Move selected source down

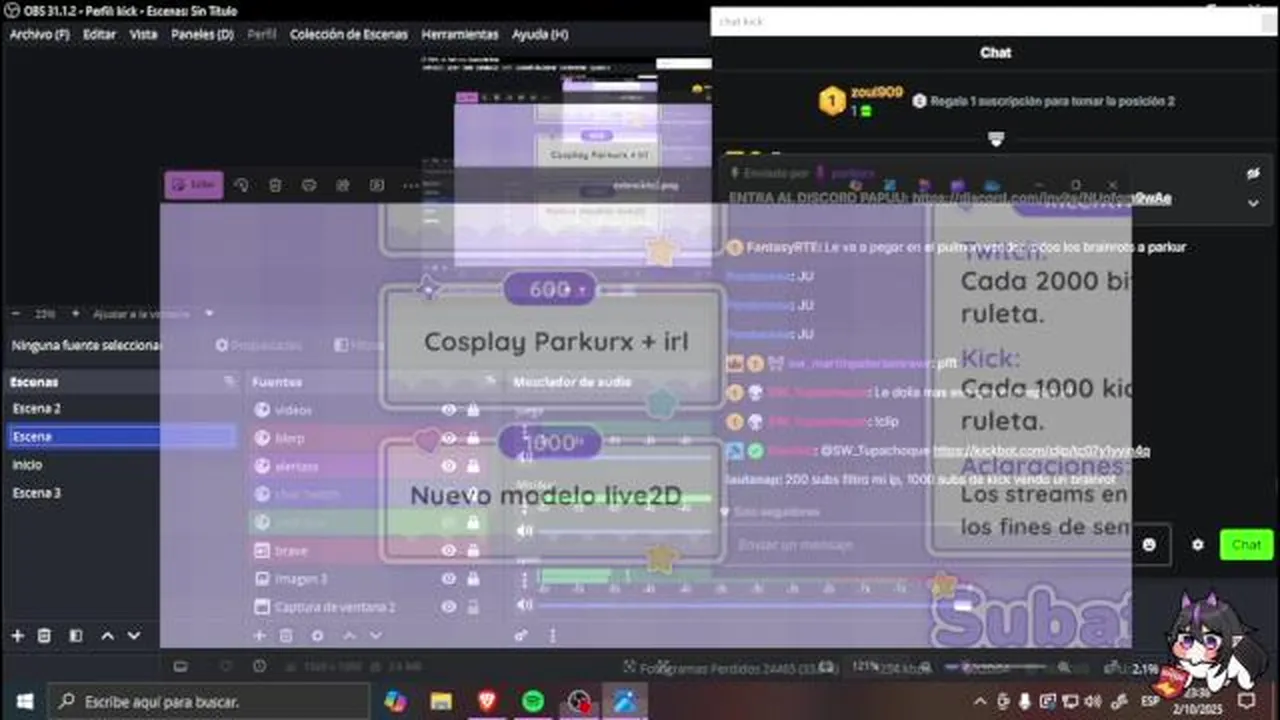coord(376,636)
